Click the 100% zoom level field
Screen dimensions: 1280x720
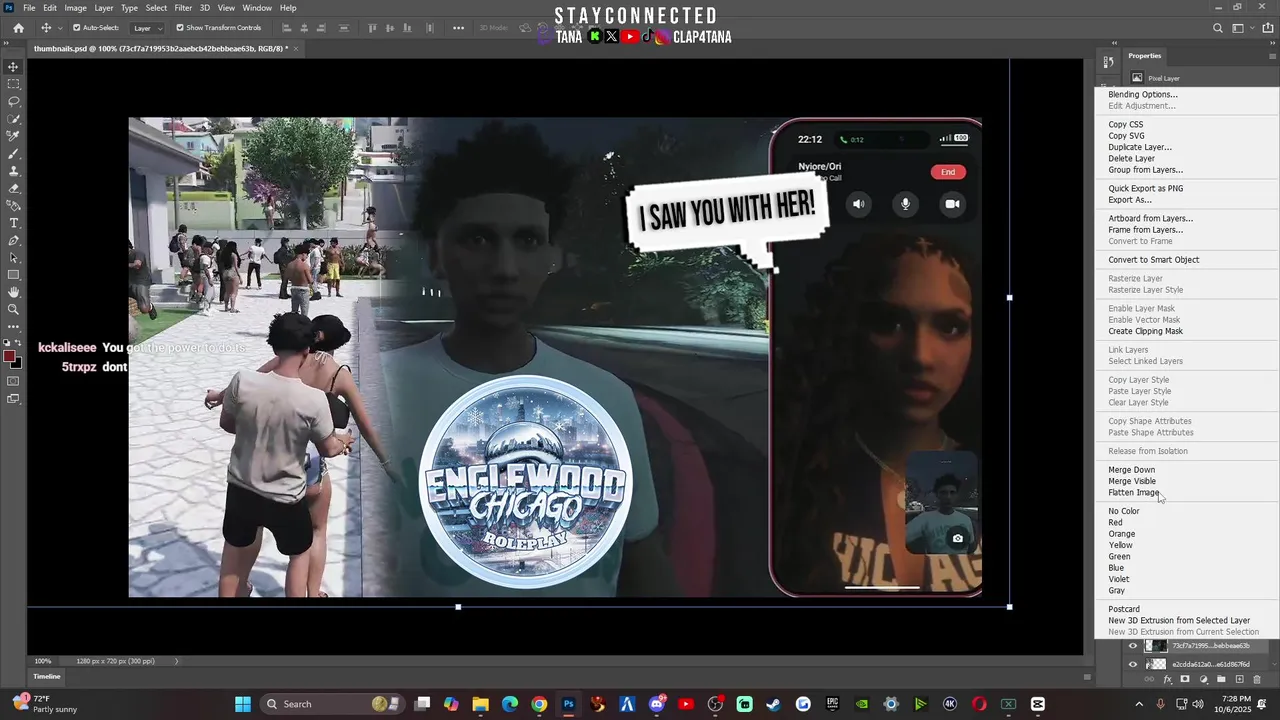click(x=43, y=661)
